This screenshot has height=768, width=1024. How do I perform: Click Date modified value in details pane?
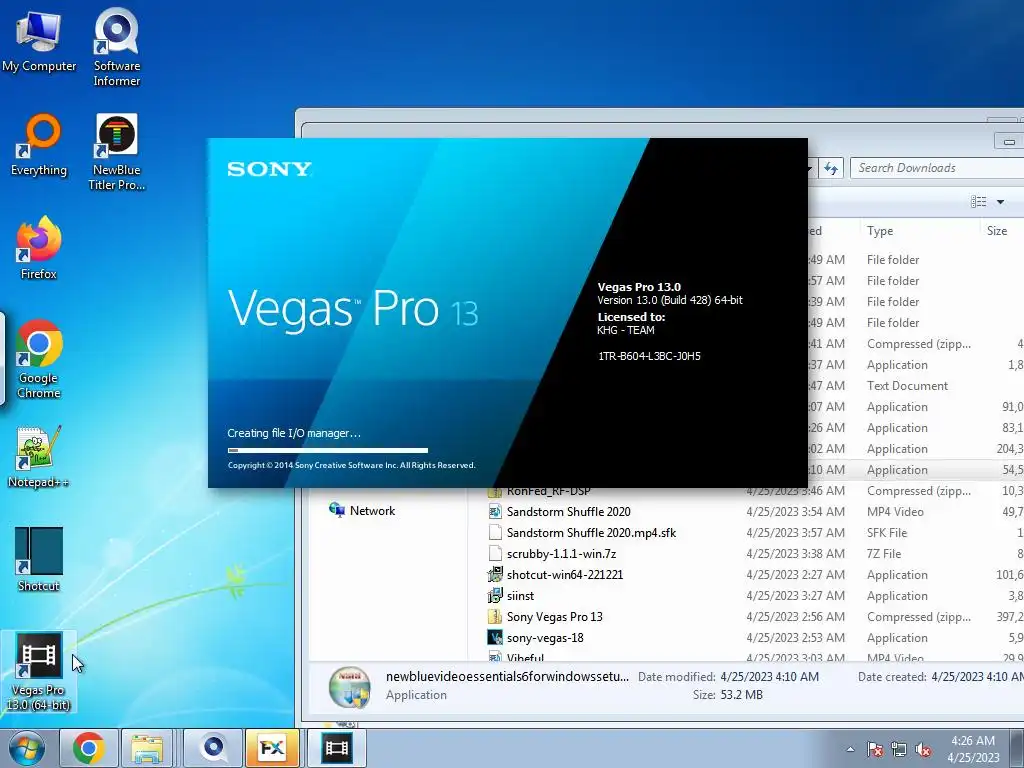coord(769,677)
